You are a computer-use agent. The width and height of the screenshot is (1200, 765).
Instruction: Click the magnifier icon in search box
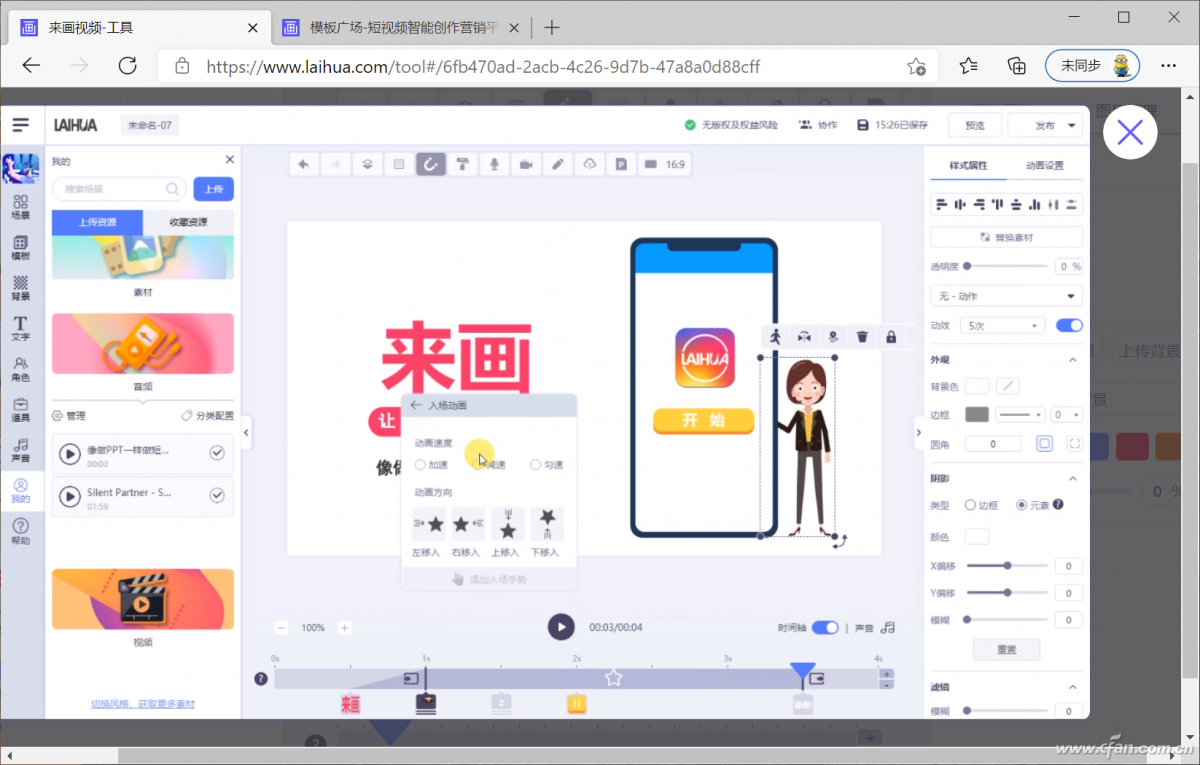(173, 188)
